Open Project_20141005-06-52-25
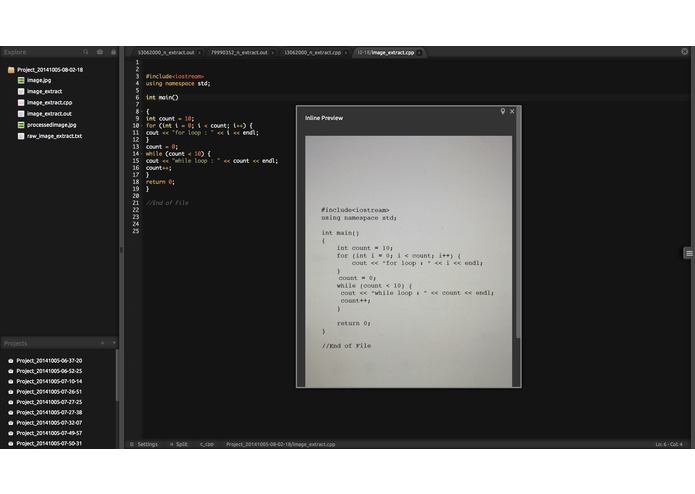 click(x=49, y=371)
